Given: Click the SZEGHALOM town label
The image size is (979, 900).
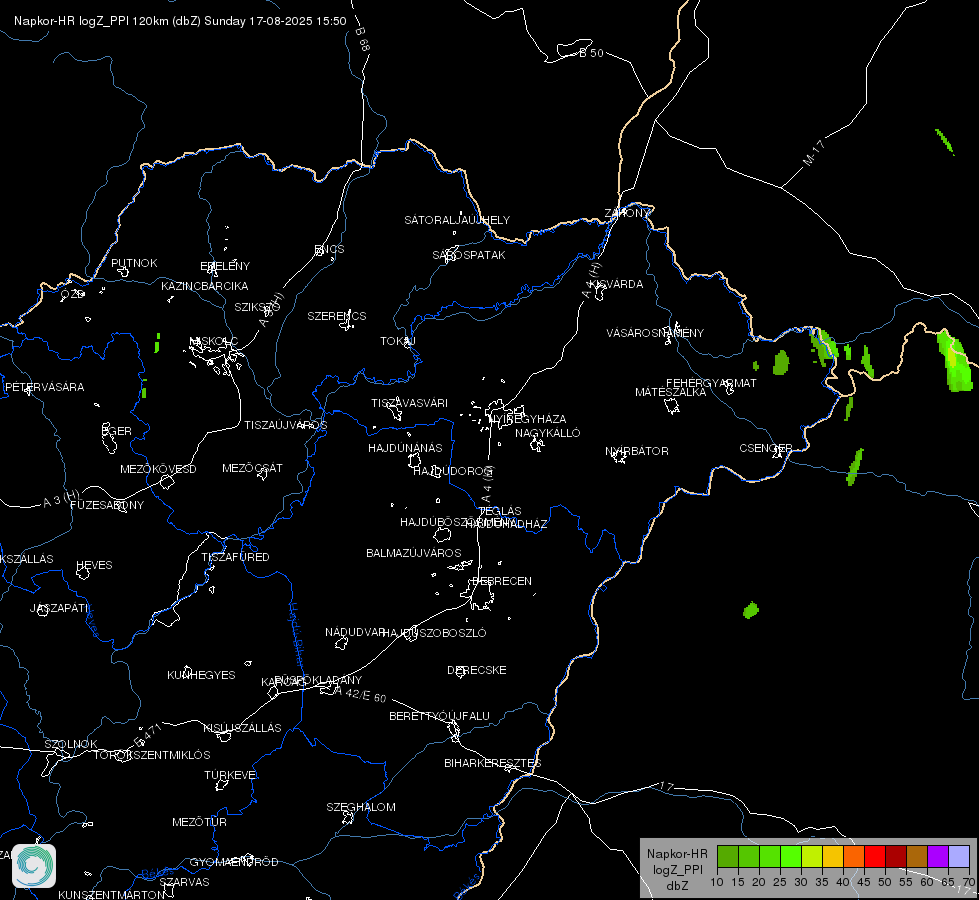Looking at the screenshot, I should point(361,807).
